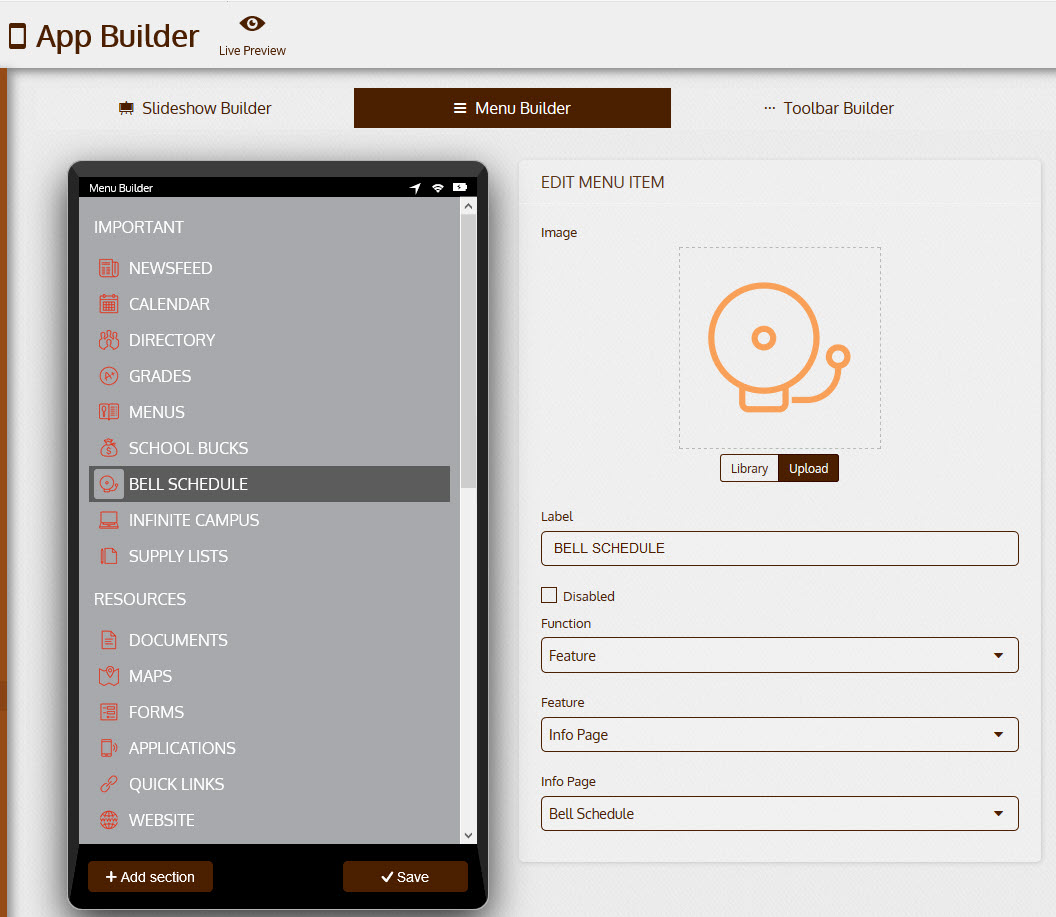
Task: Select the DOCUMENTS menu item
Action: 269,640
